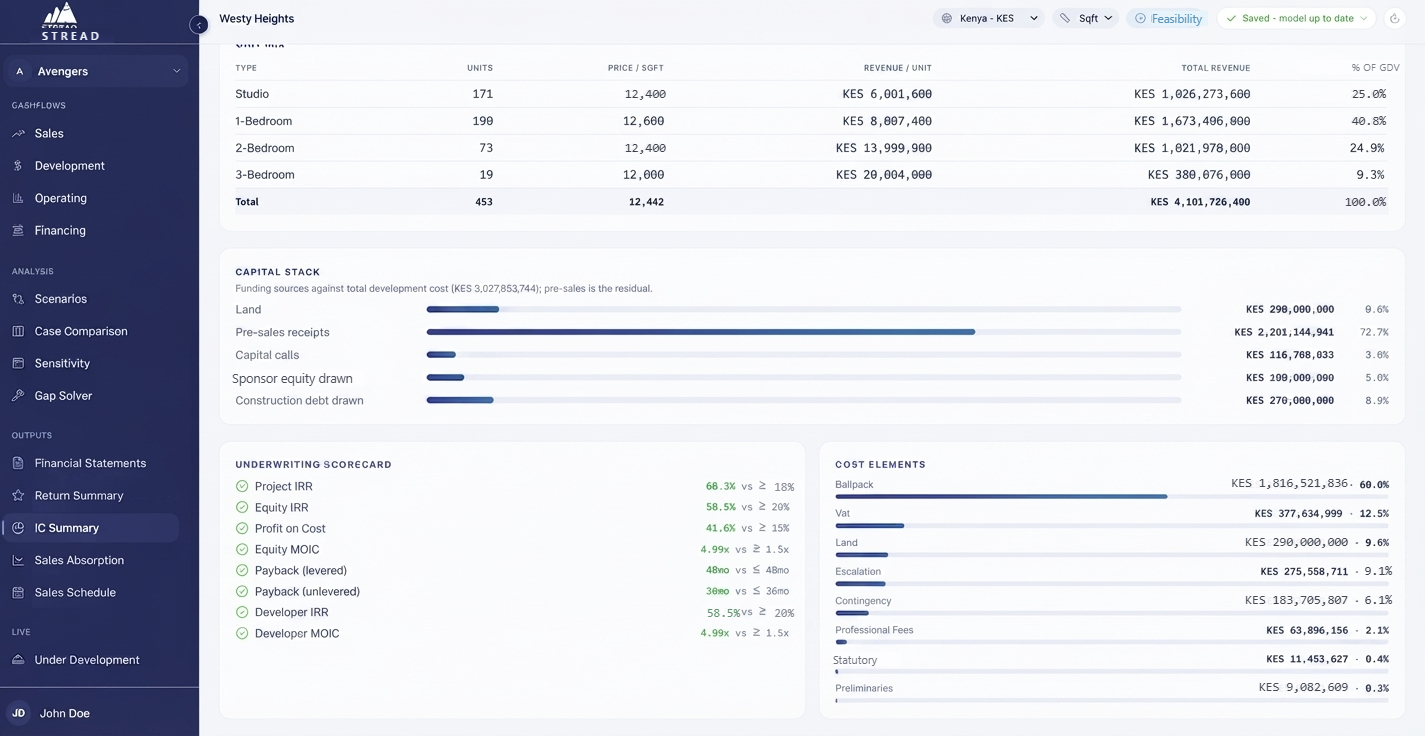The height and width of the screenshot is (736, 1425).
Task: Click the circular icon beside the Saved status
Action: [x=1395, y=18]
